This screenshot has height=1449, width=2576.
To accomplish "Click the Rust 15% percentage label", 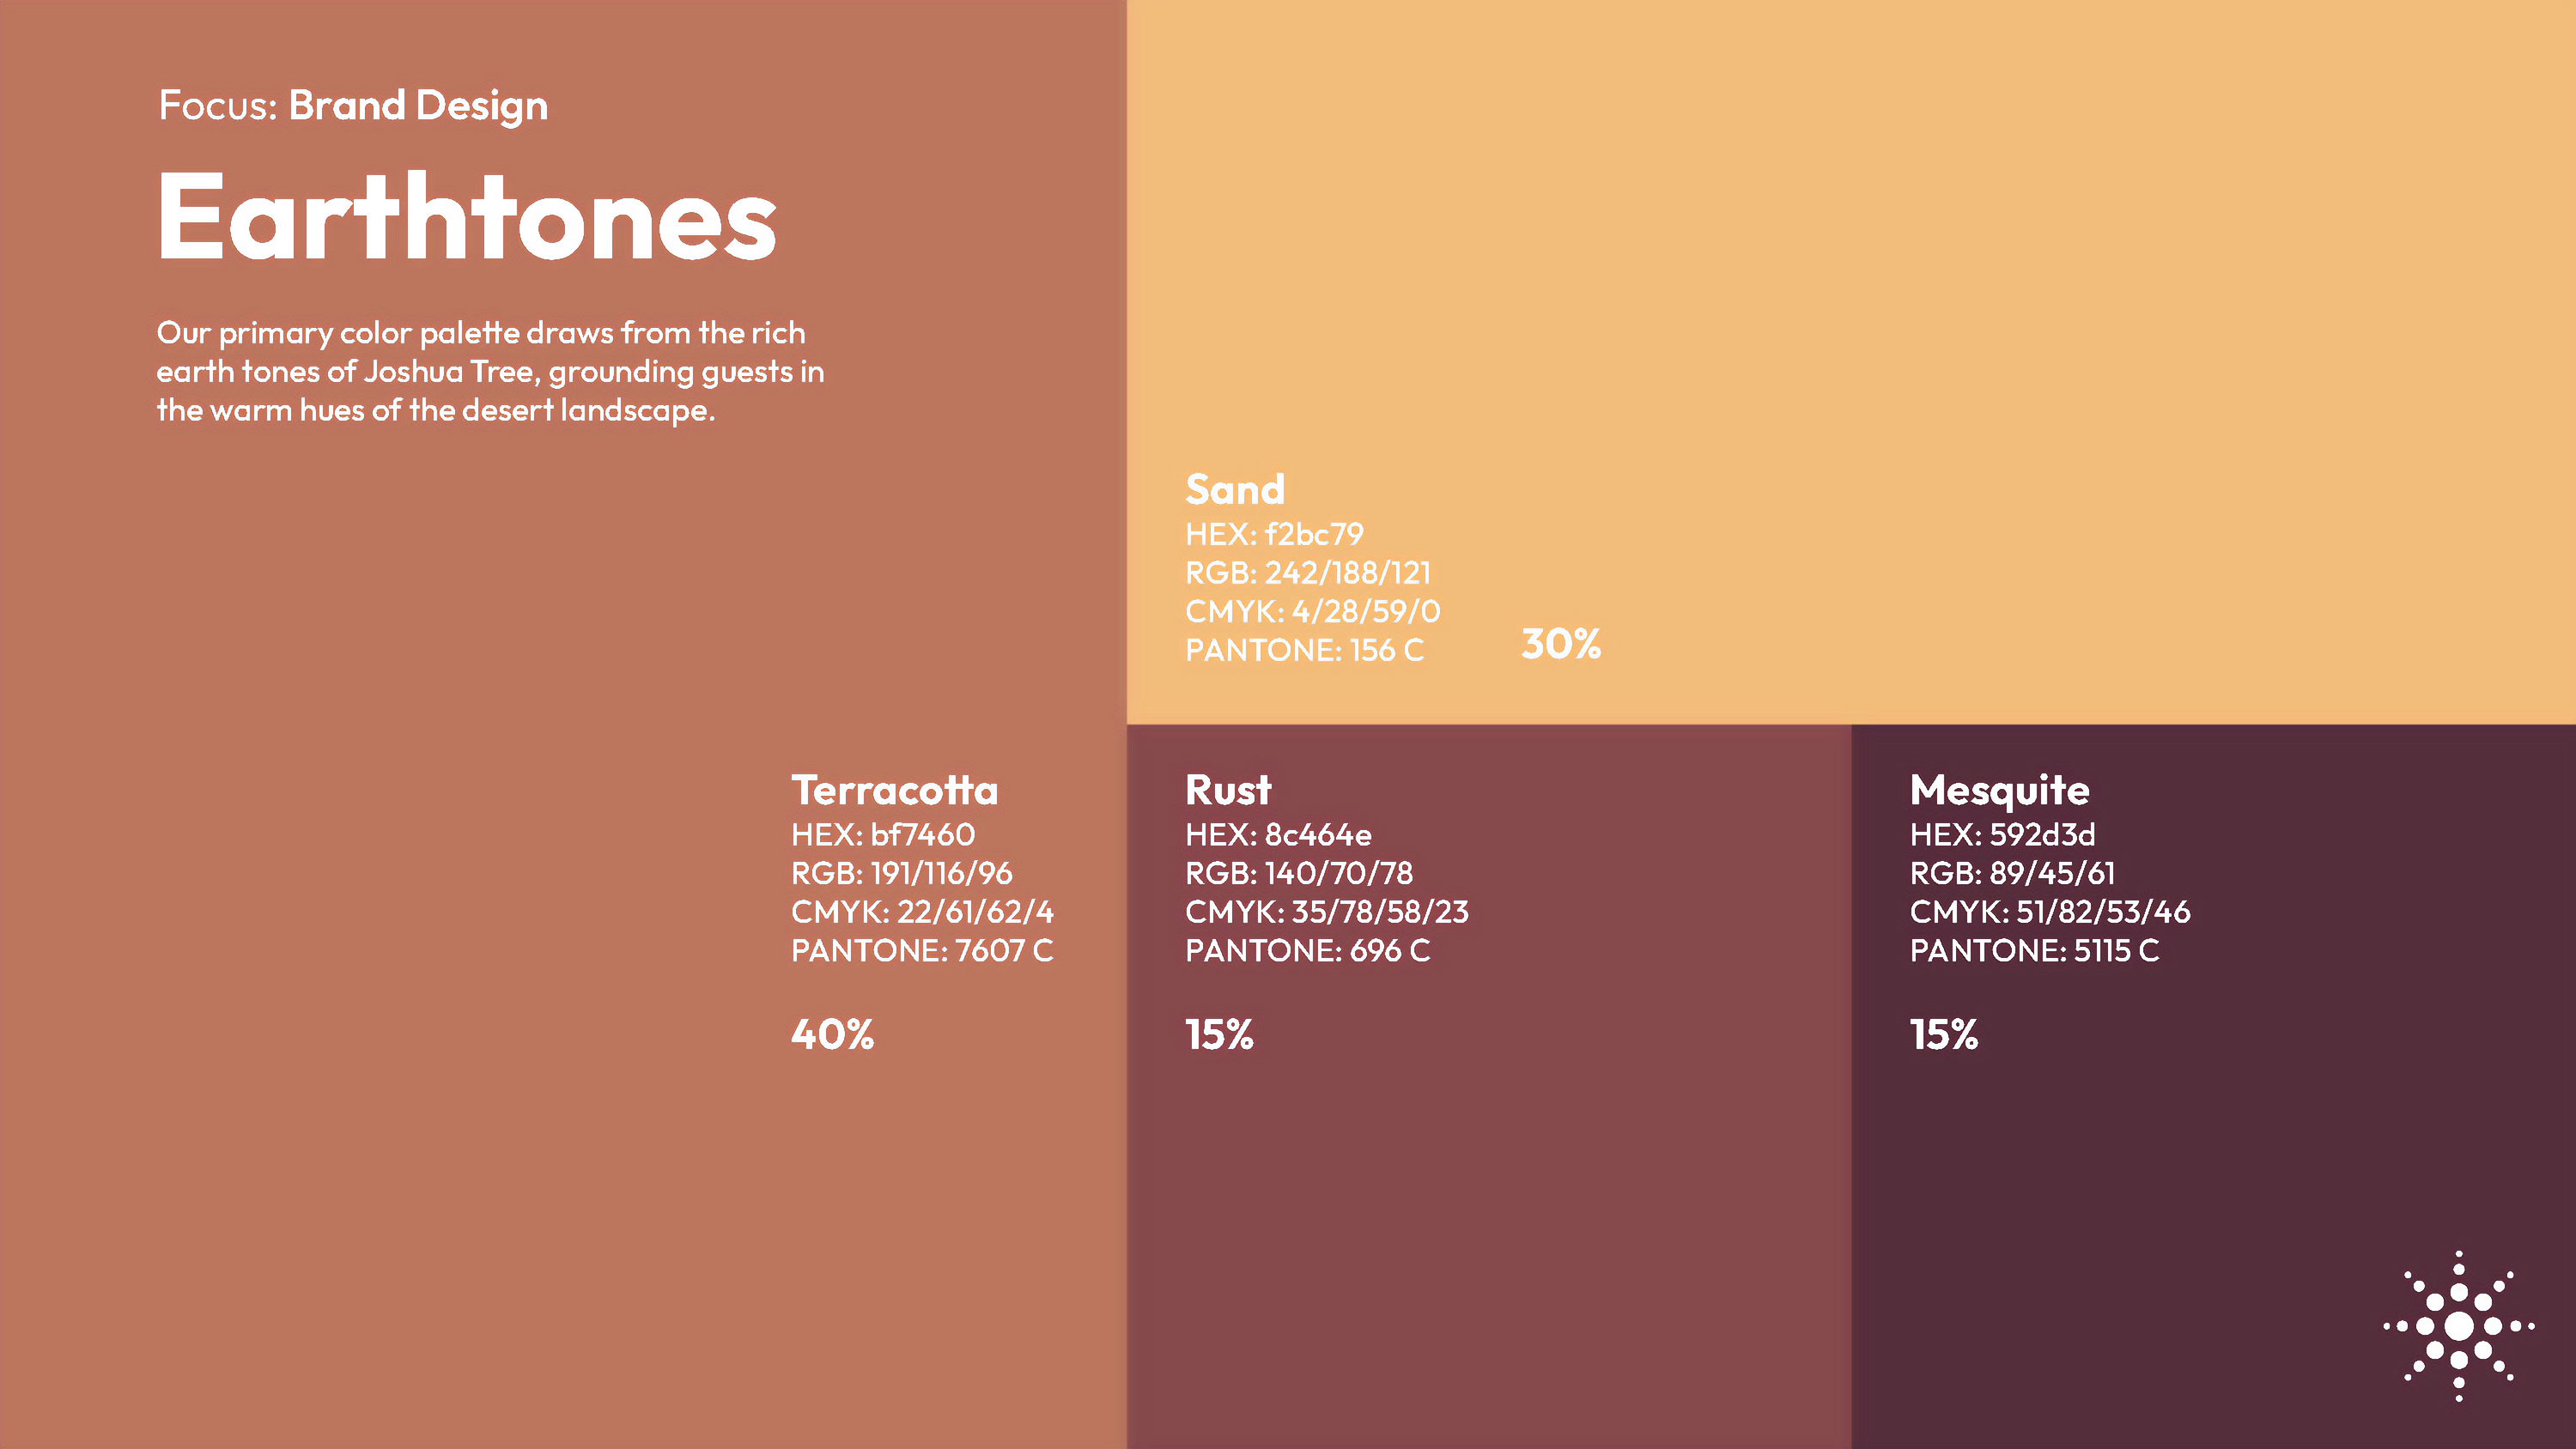I will (x=1219, y=1034).
